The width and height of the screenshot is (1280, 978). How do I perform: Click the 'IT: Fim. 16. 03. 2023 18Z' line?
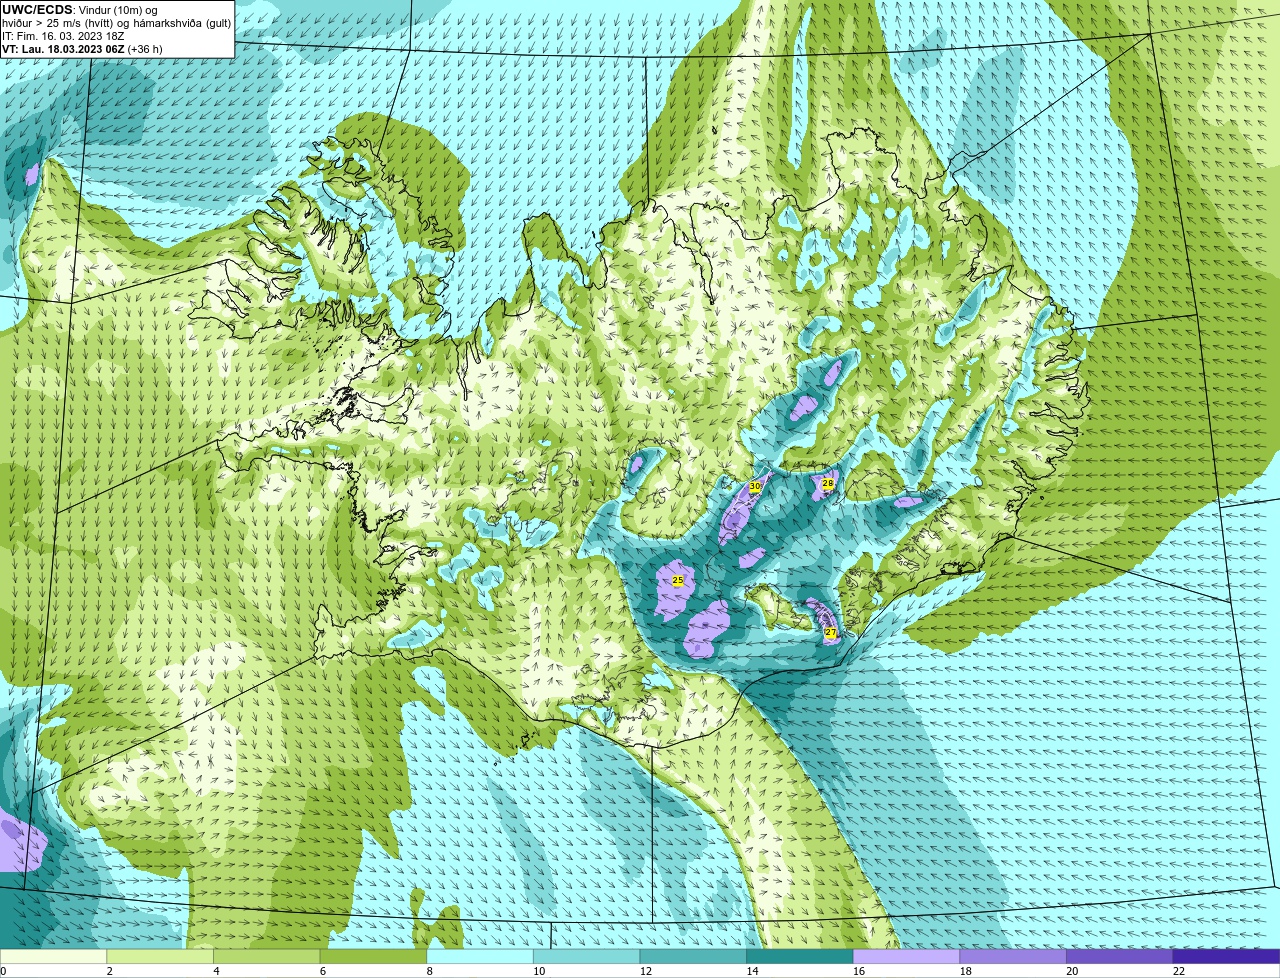pos(63,36)
